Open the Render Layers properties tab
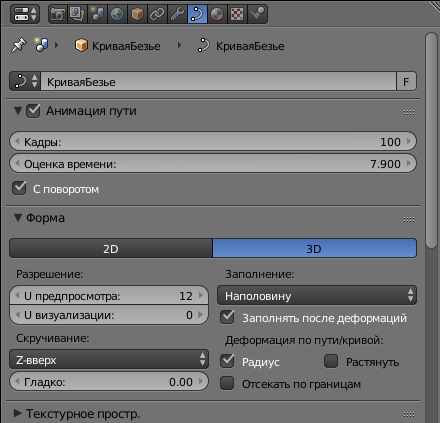Viewport: 440px width, 423px height. pyautogui.click(x=77, y=14)
